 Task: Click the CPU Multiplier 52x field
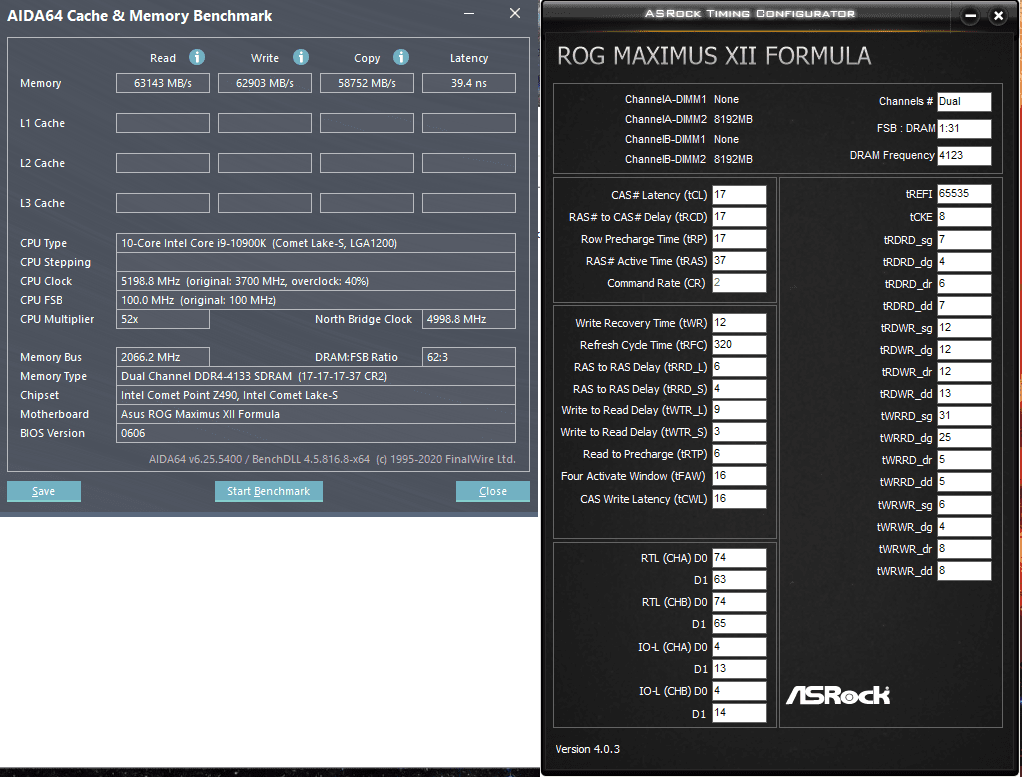pos(163,319)
